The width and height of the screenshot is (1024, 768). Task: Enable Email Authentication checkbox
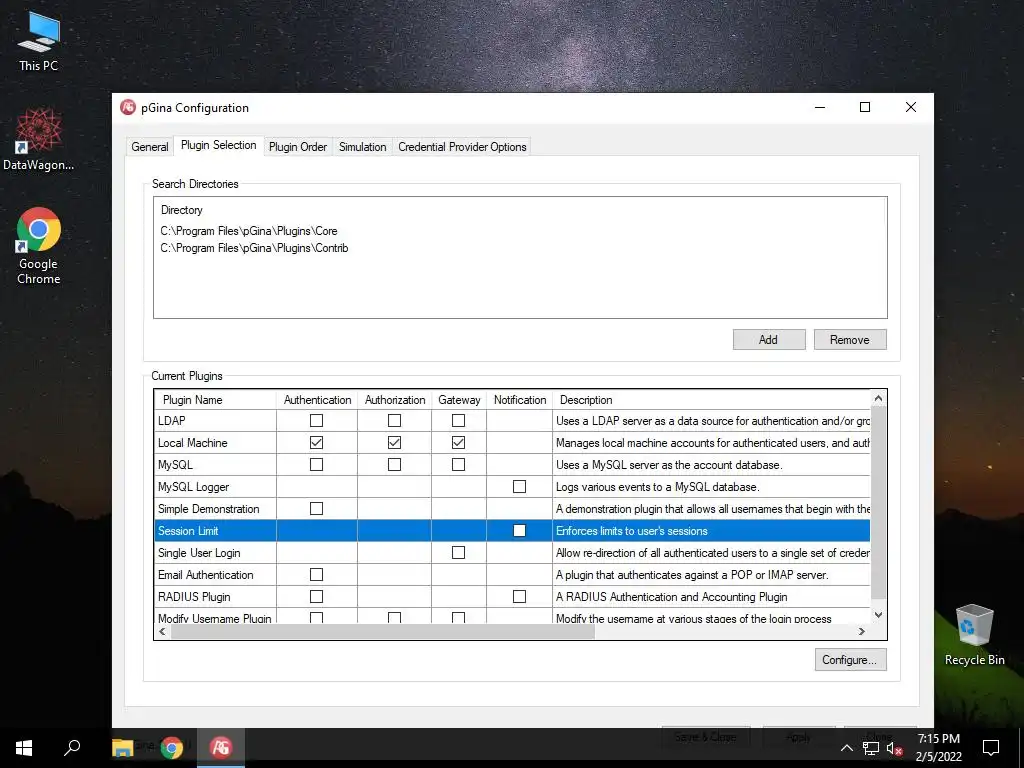(x=316, y=575)
